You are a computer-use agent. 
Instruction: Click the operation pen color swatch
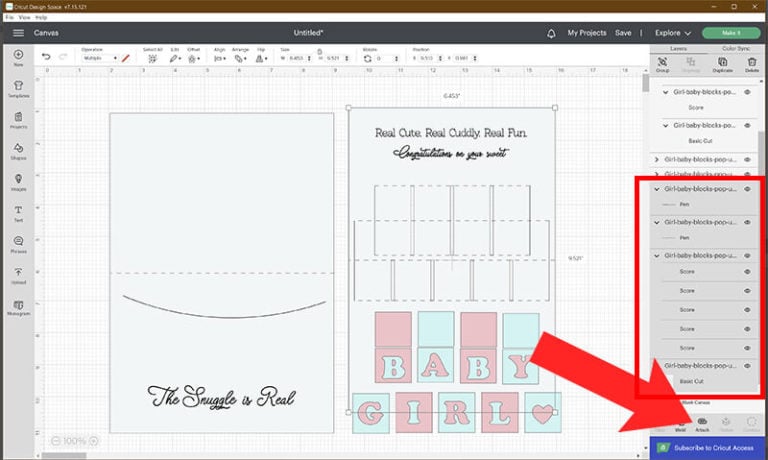pos(125,58)
